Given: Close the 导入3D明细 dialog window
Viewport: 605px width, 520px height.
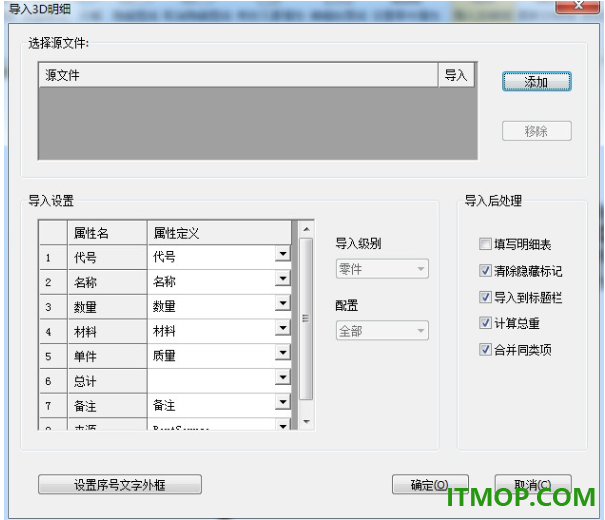Looking at the screenshot, I should click(578, 6).
